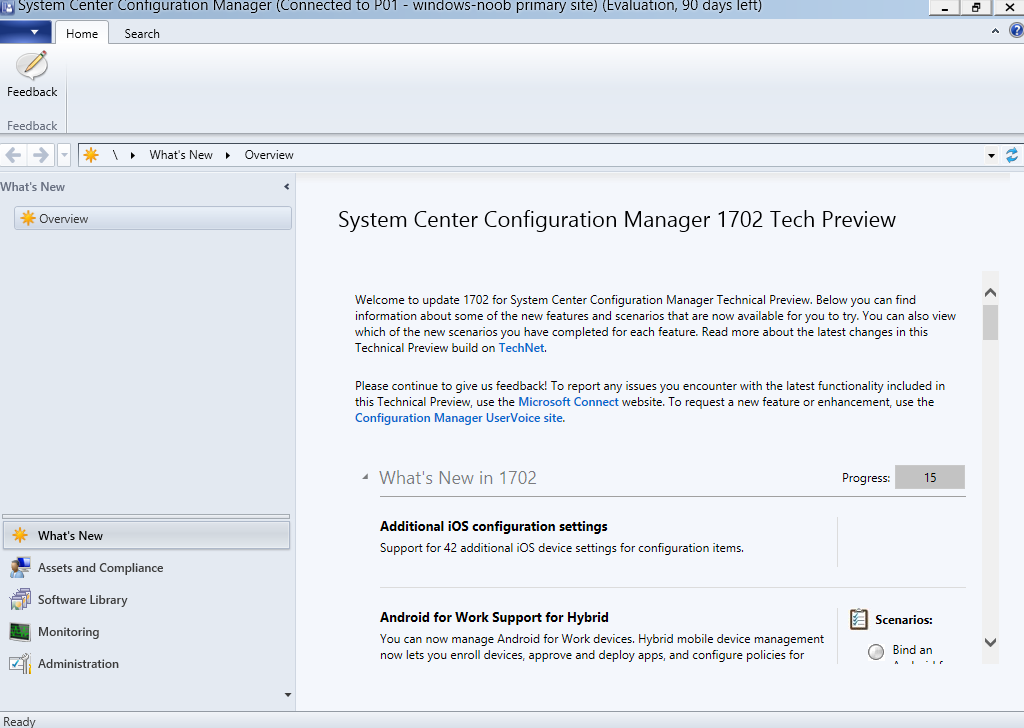Collapse the What's New in 1702 section

[365, 477]
